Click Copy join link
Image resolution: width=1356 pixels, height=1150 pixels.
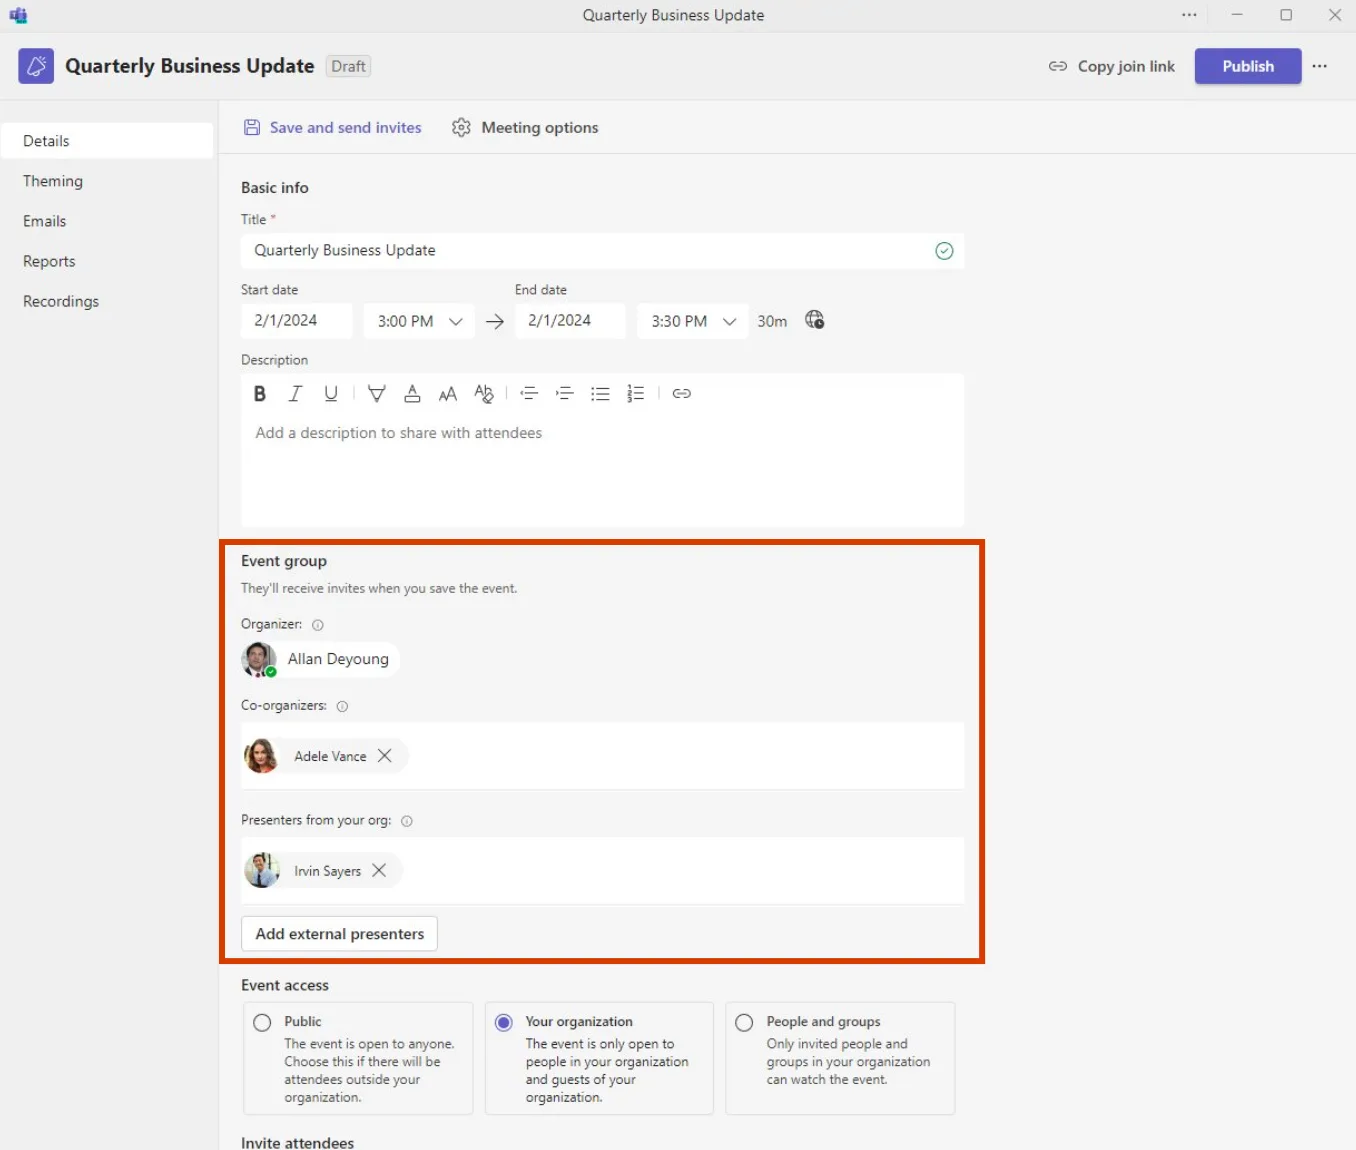[1112, 66]
